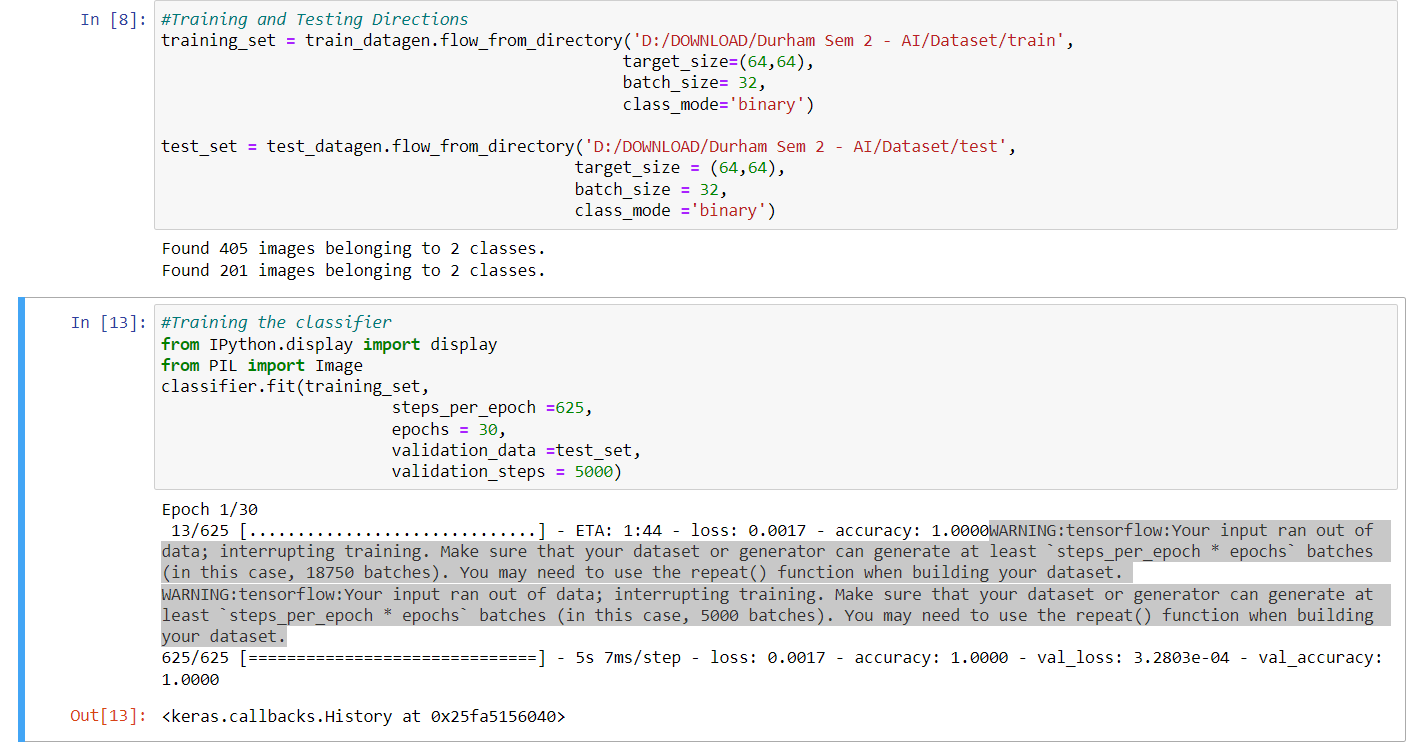1422x742 pixels.
Task: Click the Dataset/test directory path string
Action: click(x=801, y=146)
